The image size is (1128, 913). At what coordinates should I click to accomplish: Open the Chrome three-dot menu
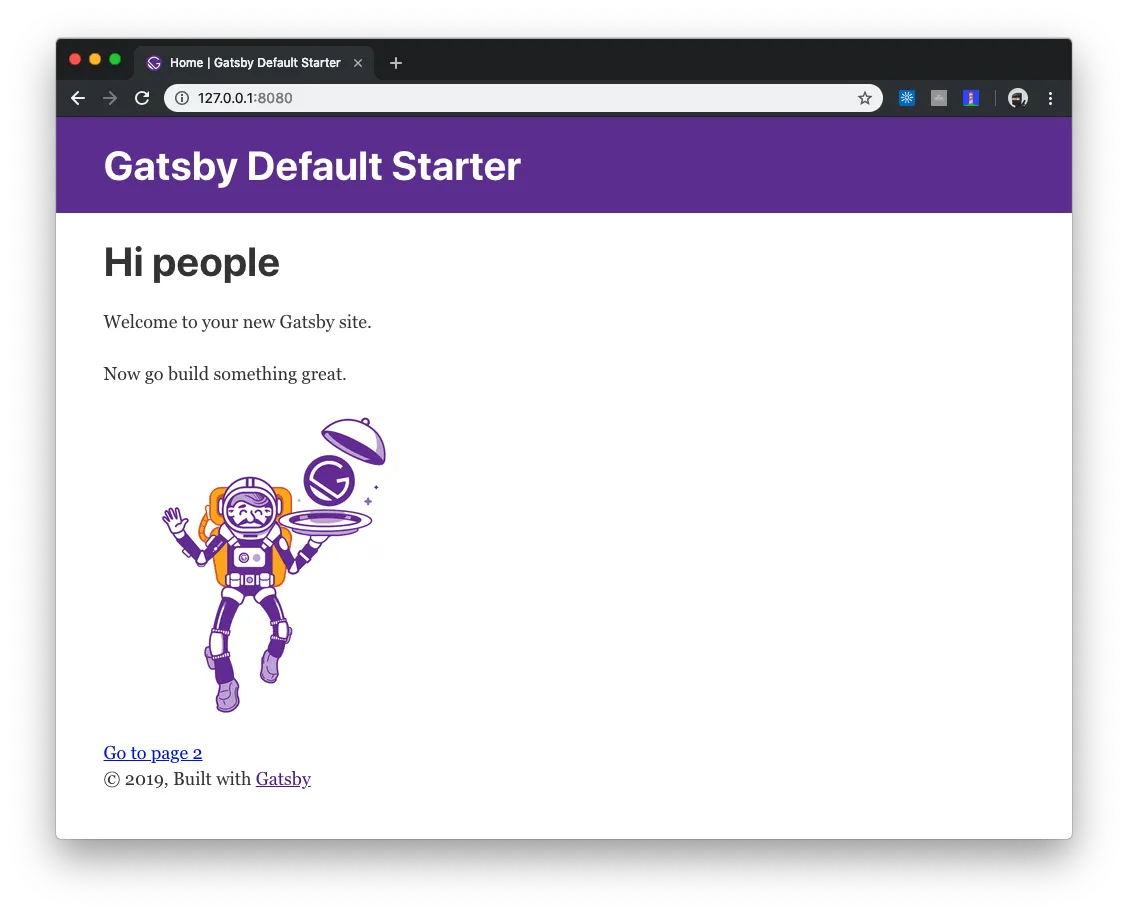(1050, 98)
